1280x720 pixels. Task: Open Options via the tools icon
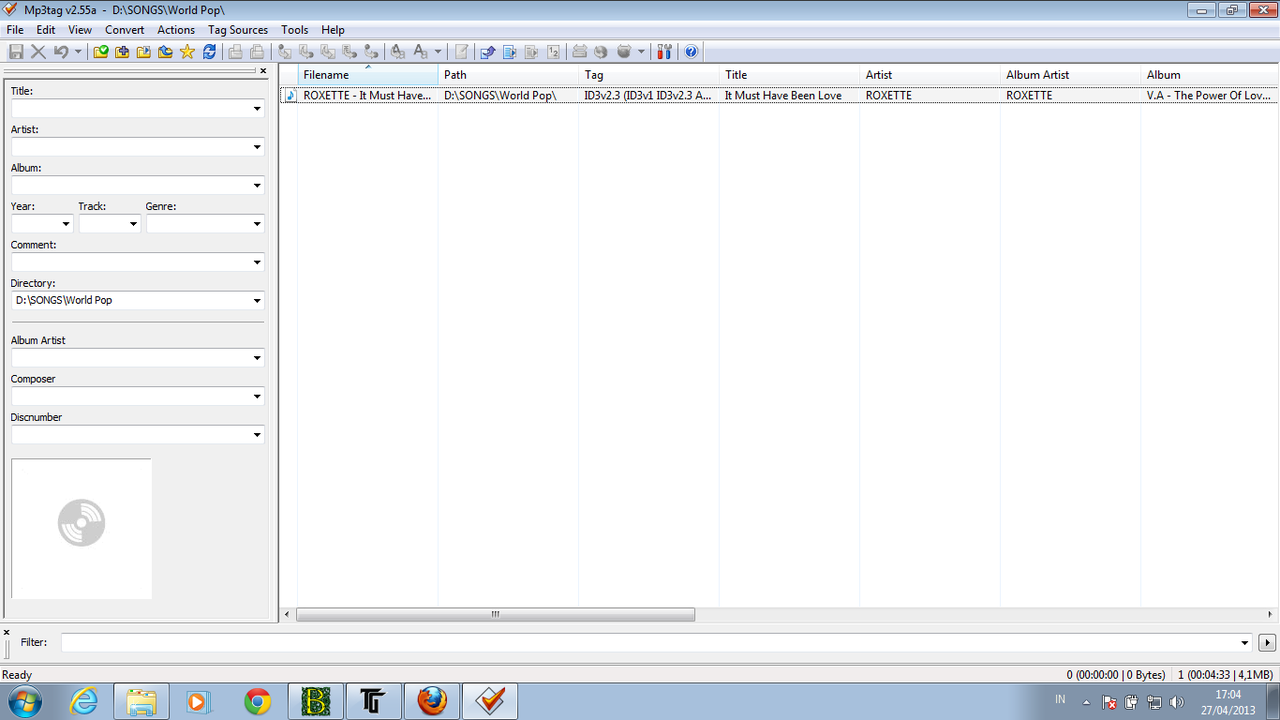(x=664, y=52)
